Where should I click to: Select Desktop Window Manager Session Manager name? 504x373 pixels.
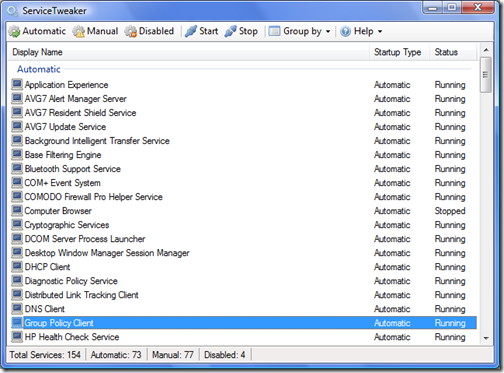click(x=107, y=253)
